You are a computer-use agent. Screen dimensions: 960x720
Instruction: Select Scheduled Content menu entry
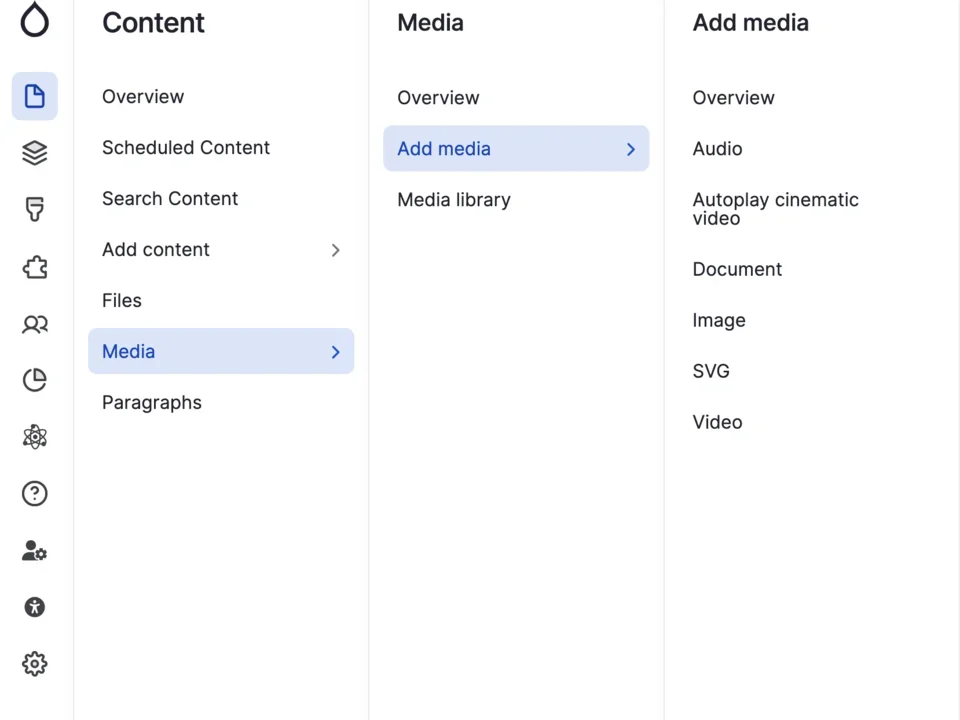click(x=186, y=147)
